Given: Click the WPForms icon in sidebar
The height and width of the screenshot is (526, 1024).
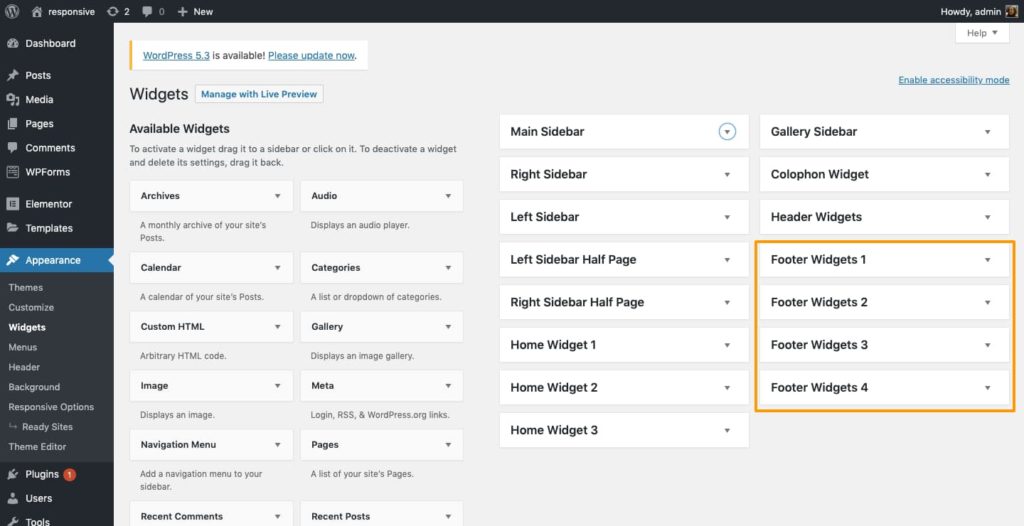Looking at the screenshot, I should point(12,172).
